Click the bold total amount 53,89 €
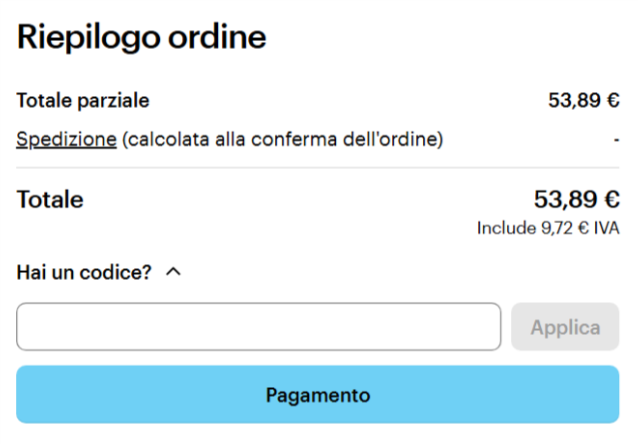The width and height of the screenshot is (638, 444). (577, 199)
